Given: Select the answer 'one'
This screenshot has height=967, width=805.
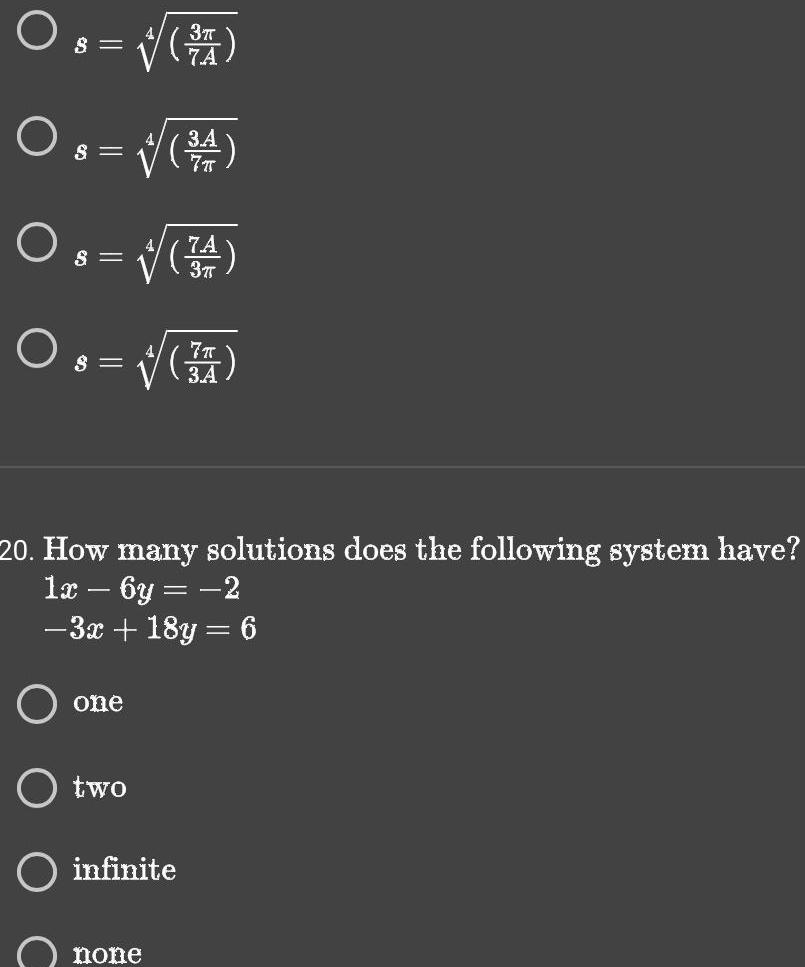Looking at the screenshot, I should point(36,704).
